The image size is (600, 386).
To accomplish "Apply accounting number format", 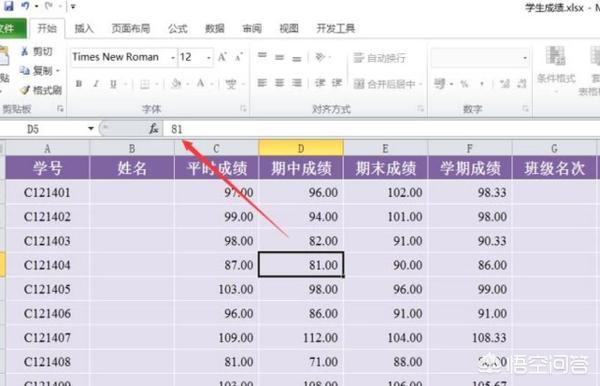I will [440, 83].
